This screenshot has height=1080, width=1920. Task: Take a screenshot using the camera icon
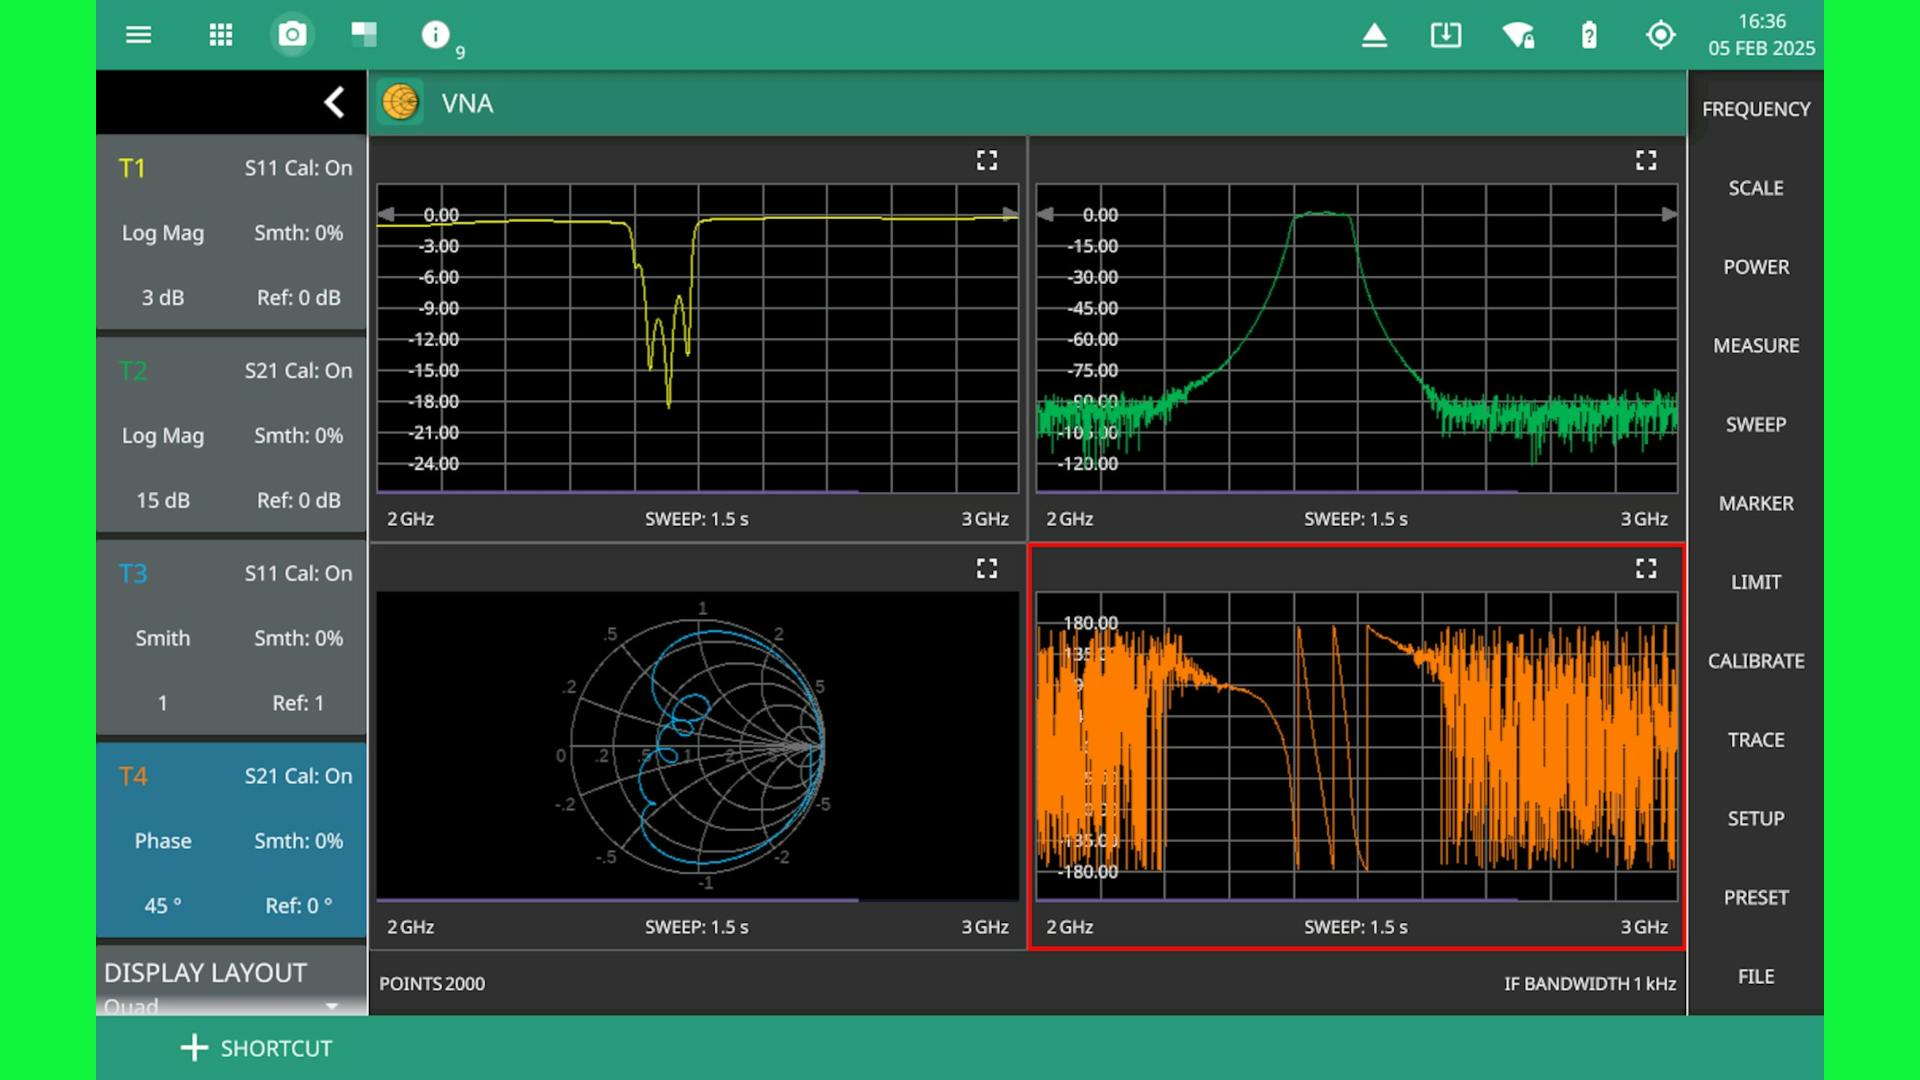coord(292,34)
